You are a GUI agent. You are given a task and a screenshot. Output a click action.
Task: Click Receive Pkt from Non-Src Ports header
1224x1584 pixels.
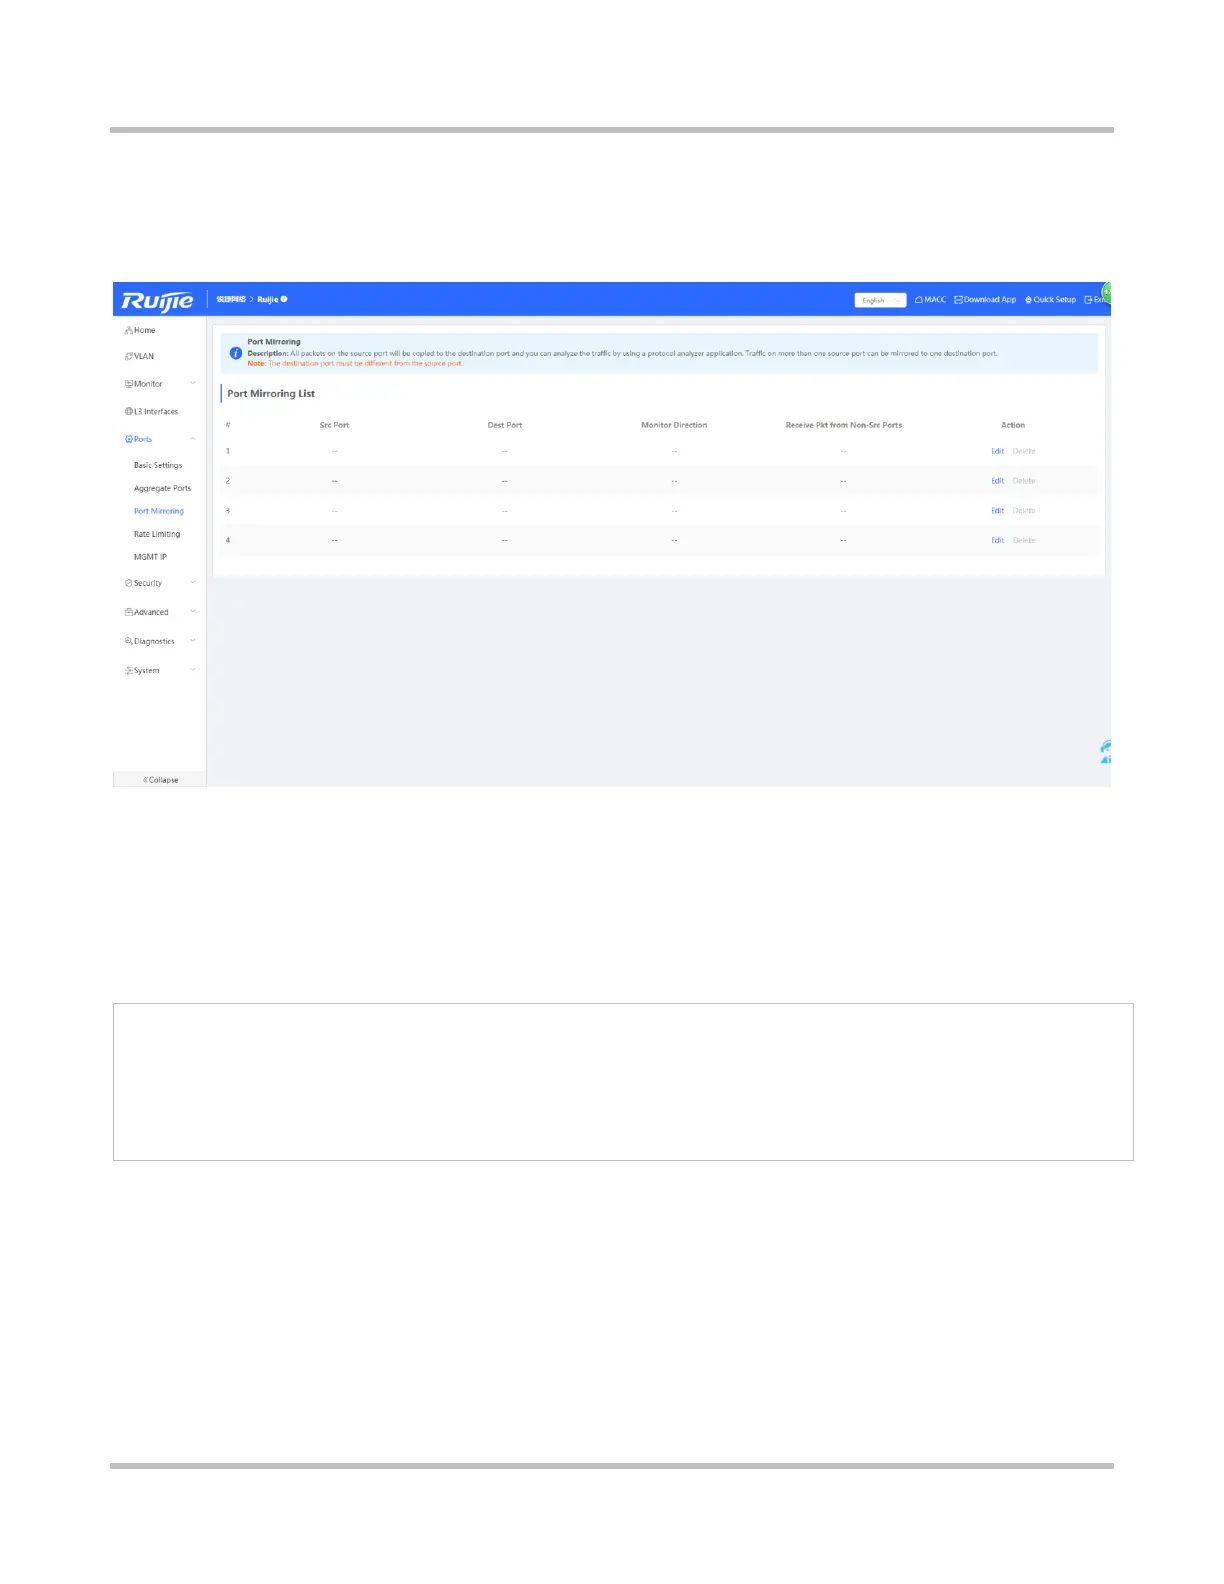844,425
